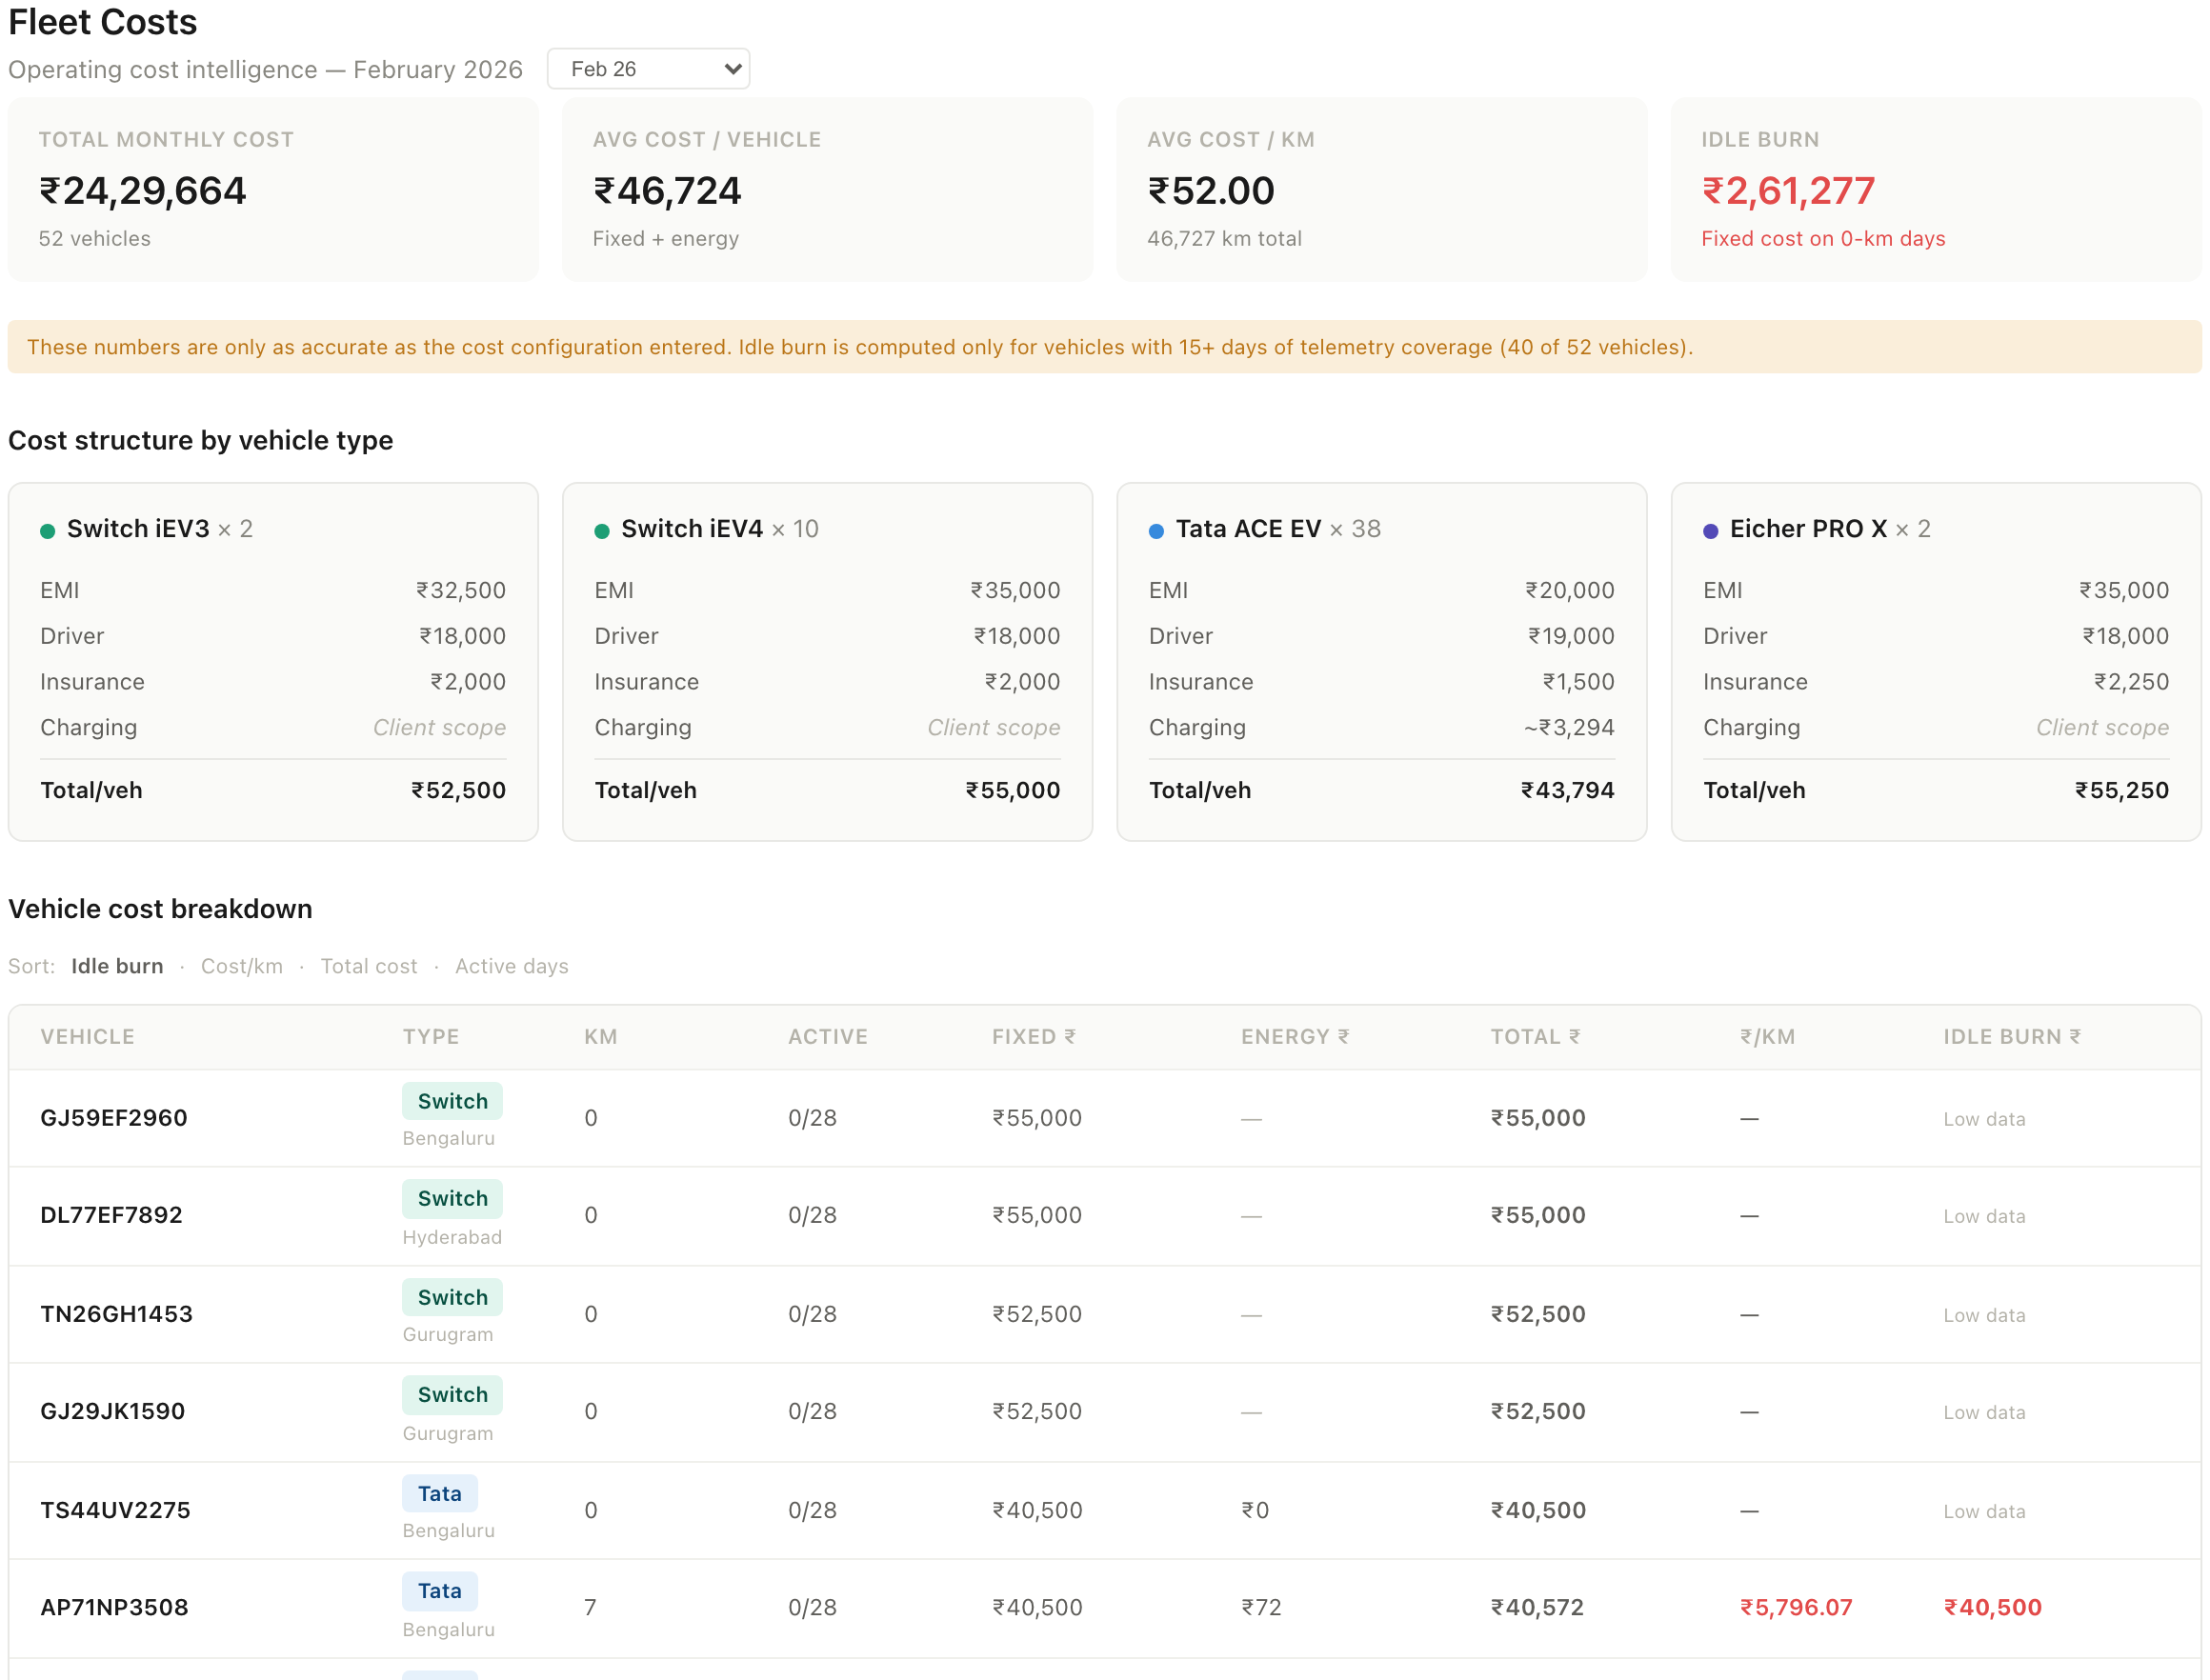This screenshot has width=2210, height=1680.
Task: Click the purple dot beside Eicher PRO X
Action: [1711, 529]
